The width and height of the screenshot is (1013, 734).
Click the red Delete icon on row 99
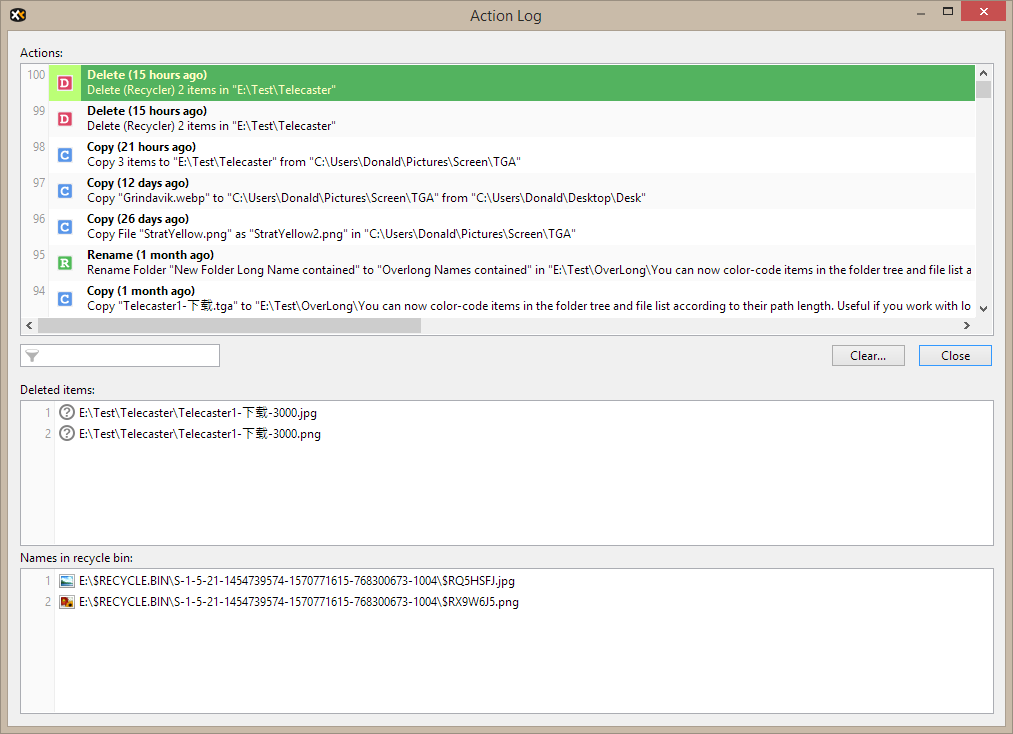click(x=65, y=119)
